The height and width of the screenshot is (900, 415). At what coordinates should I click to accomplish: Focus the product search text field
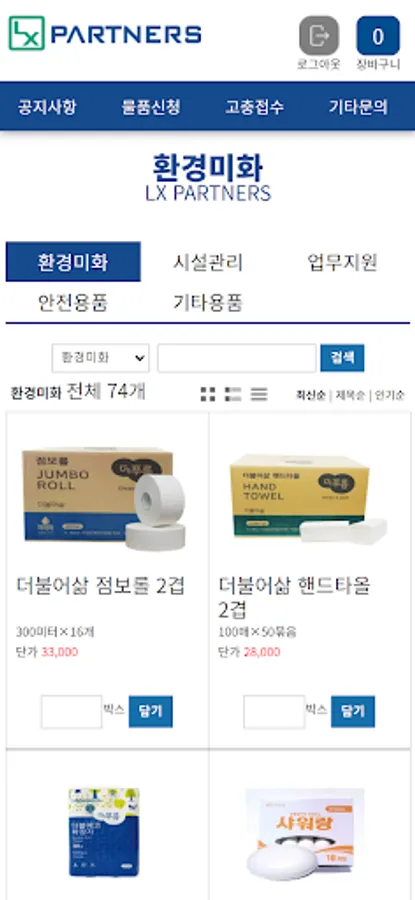(236, 358)
